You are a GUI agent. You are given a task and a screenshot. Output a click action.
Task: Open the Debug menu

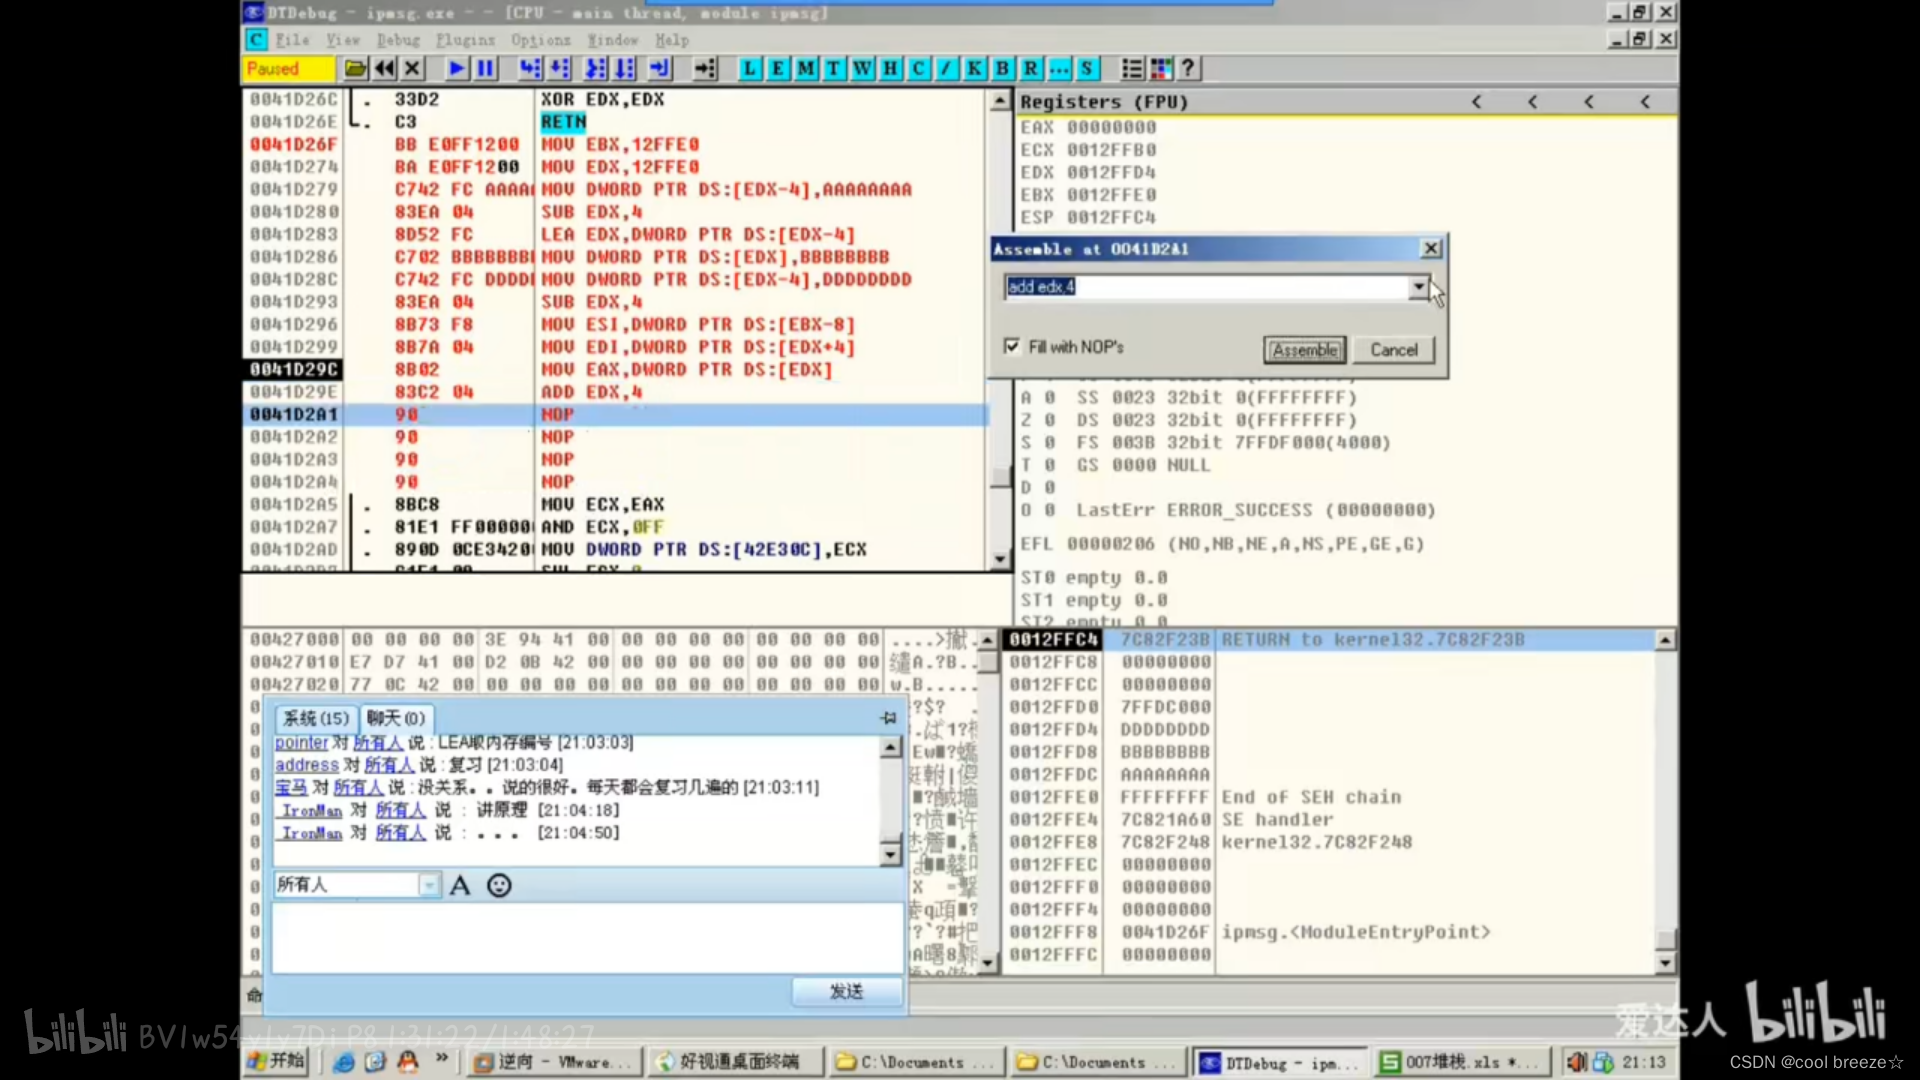point(398,40)
